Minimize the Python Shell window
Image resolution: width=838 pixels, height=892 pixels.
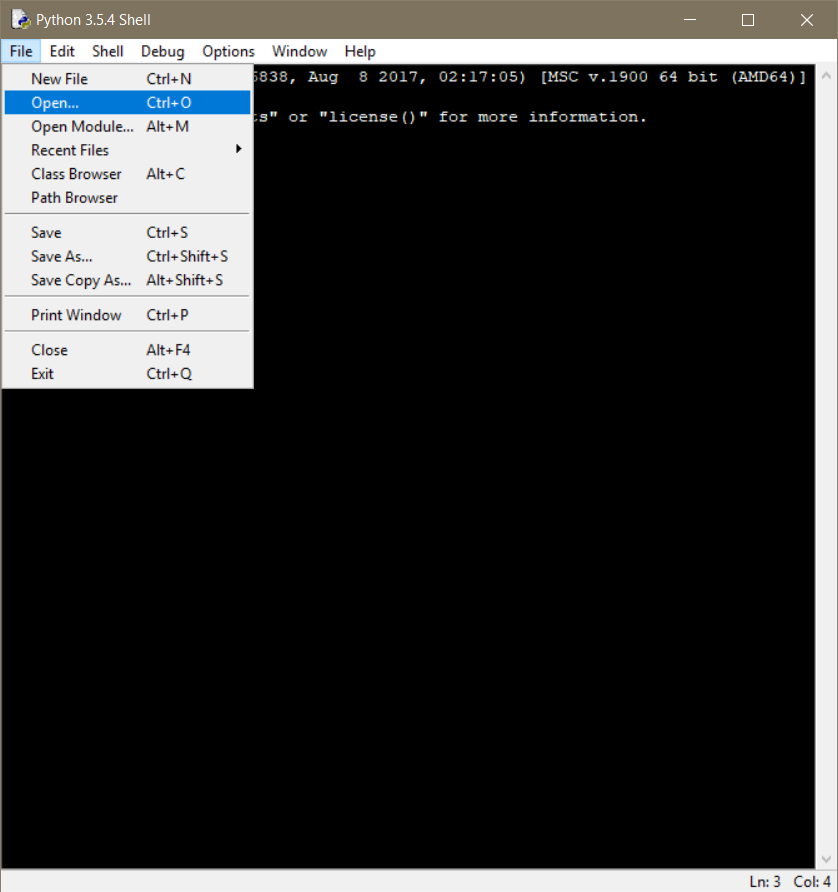click(x=690, y=20)
